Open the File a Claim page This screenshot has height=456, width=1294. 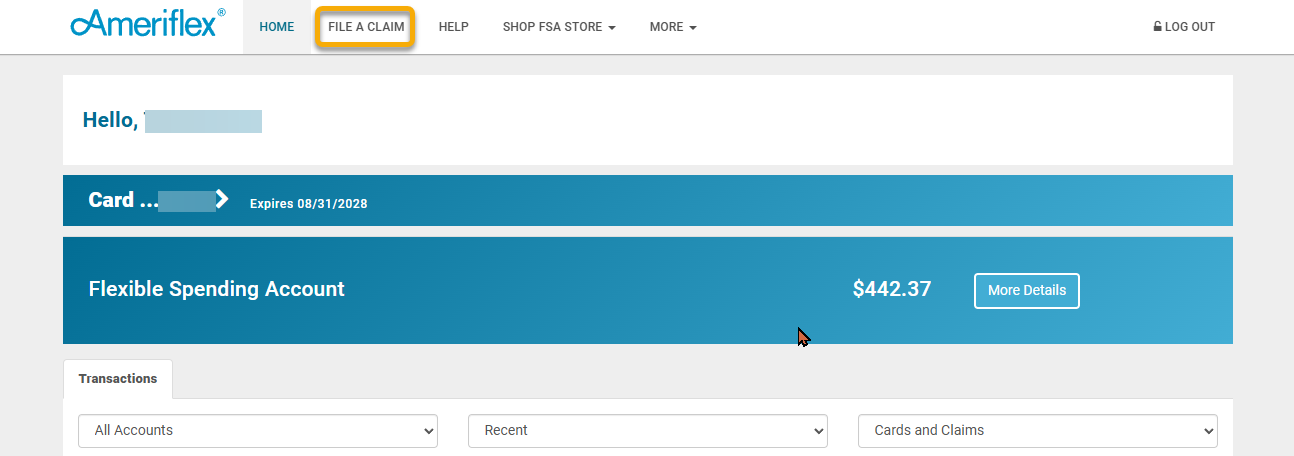tap(366, 27)
